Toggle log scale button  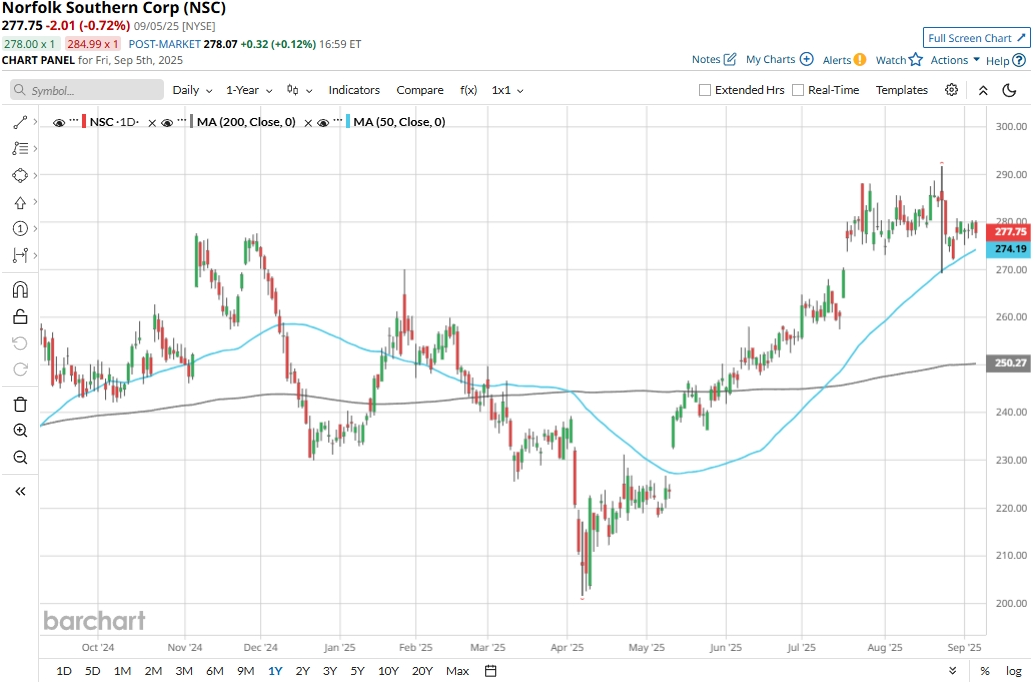[x=1014, y=671]
